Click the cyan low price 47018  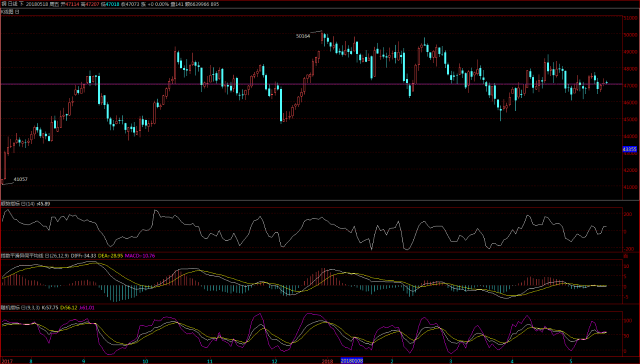[113, 4]
